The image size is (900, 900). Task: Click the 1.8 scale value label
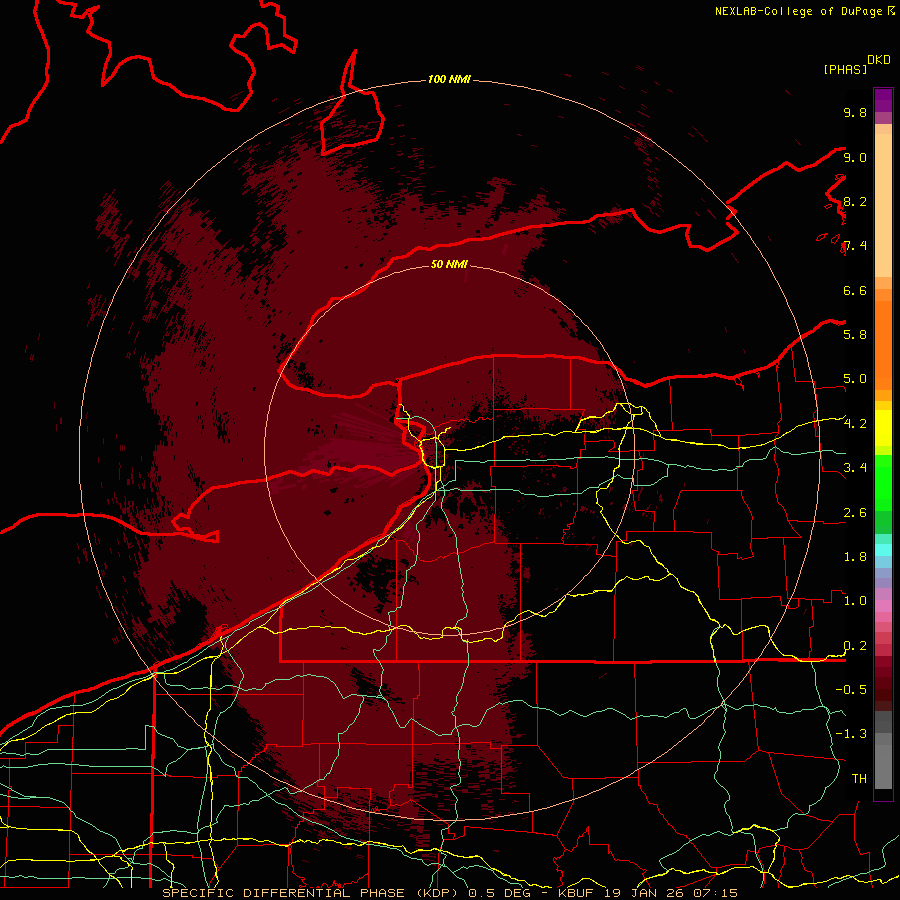[855, 557]
